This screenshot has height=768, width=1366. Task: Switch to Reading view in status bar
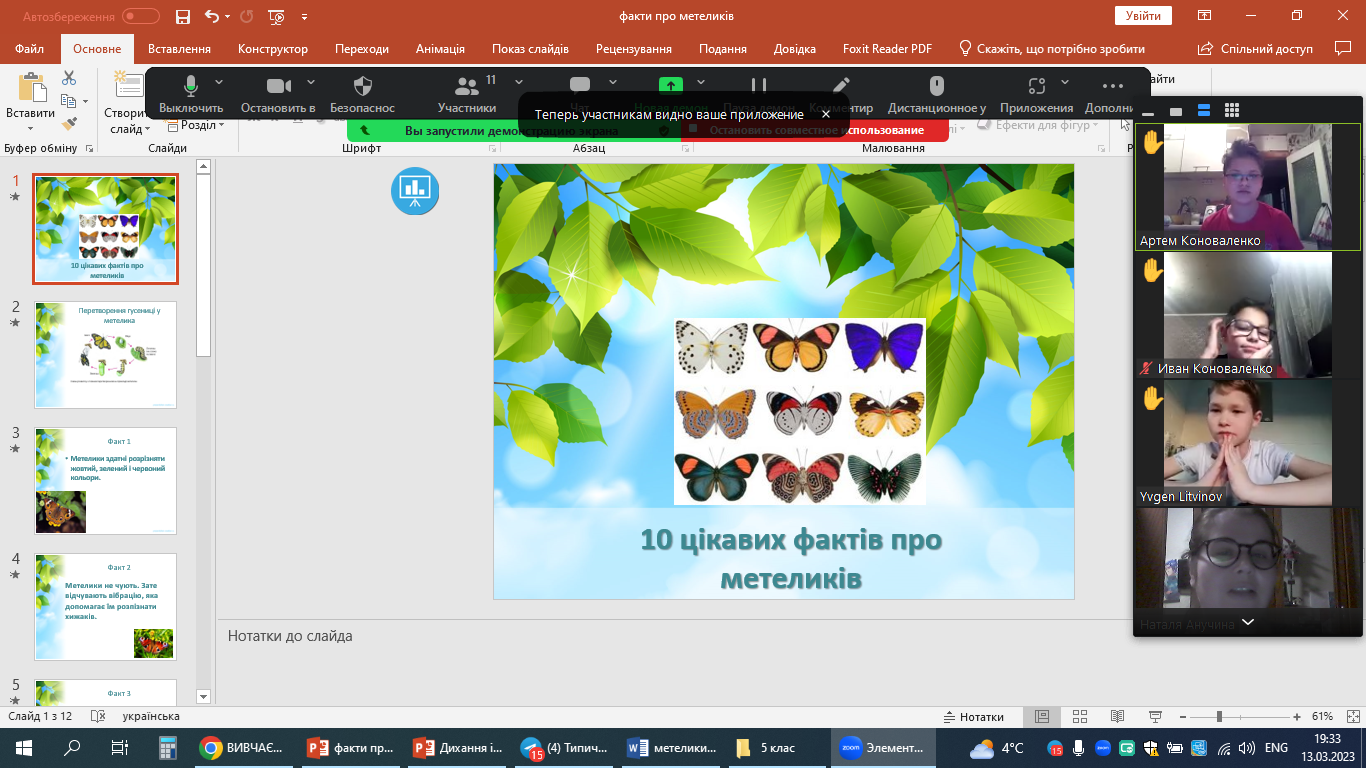[x=1117, y=717]
